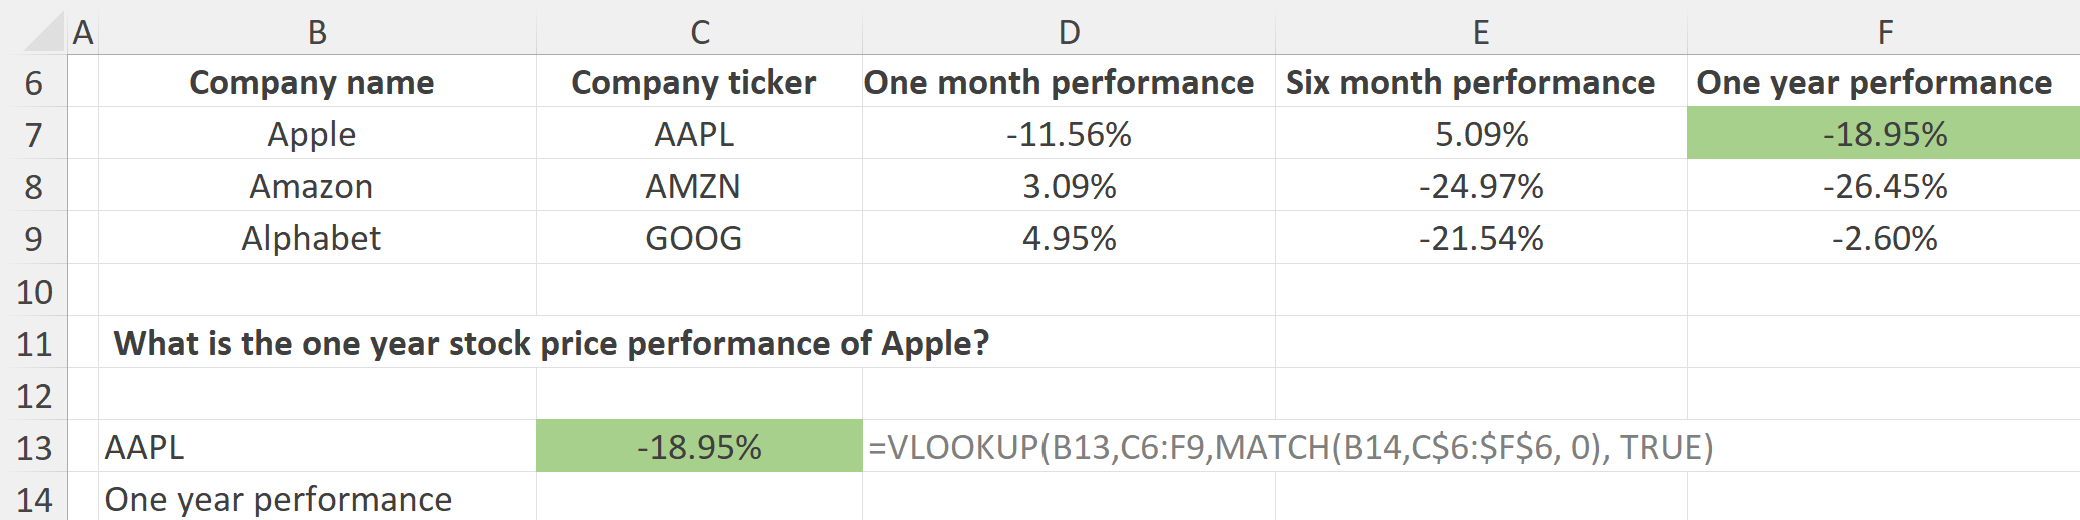This screenshot has width=2080, height=520.
Task: Select the column E header
Action: click(1481, 32)
